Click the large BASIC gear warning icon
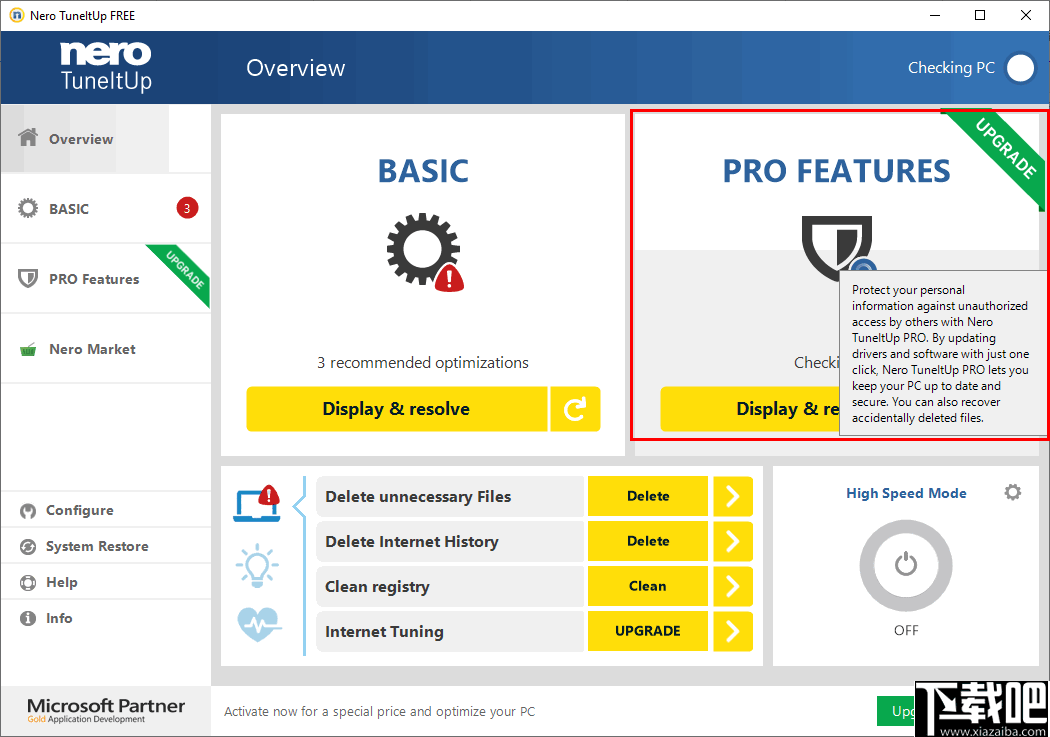The height and width of the screenshot is (737, 1050). pyautogui.click(x=425, y=253)
